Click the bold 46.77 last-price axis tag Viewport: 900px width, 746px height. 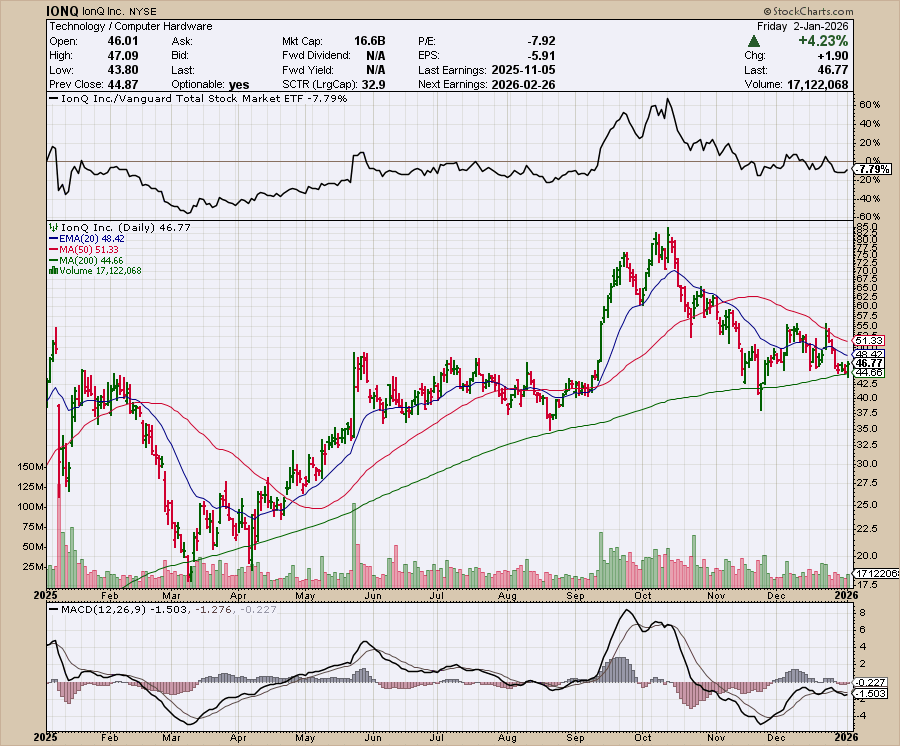point(868,363)
